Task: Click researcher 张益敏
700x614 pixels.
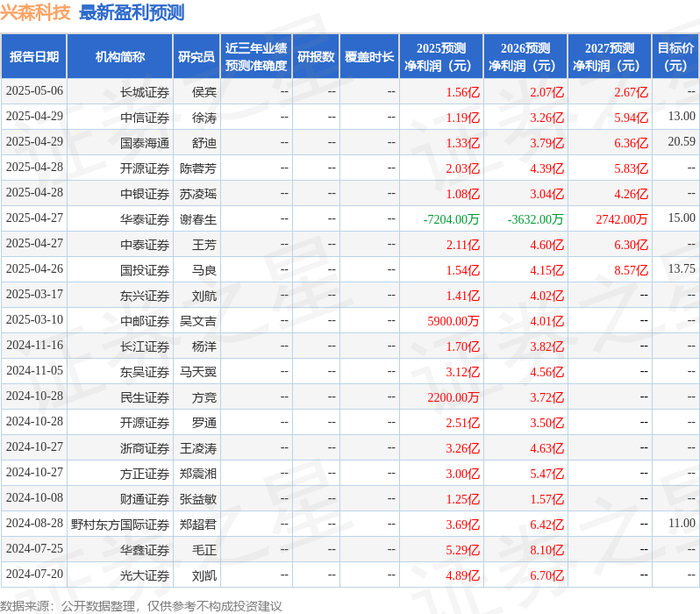Action: point(198,499)
